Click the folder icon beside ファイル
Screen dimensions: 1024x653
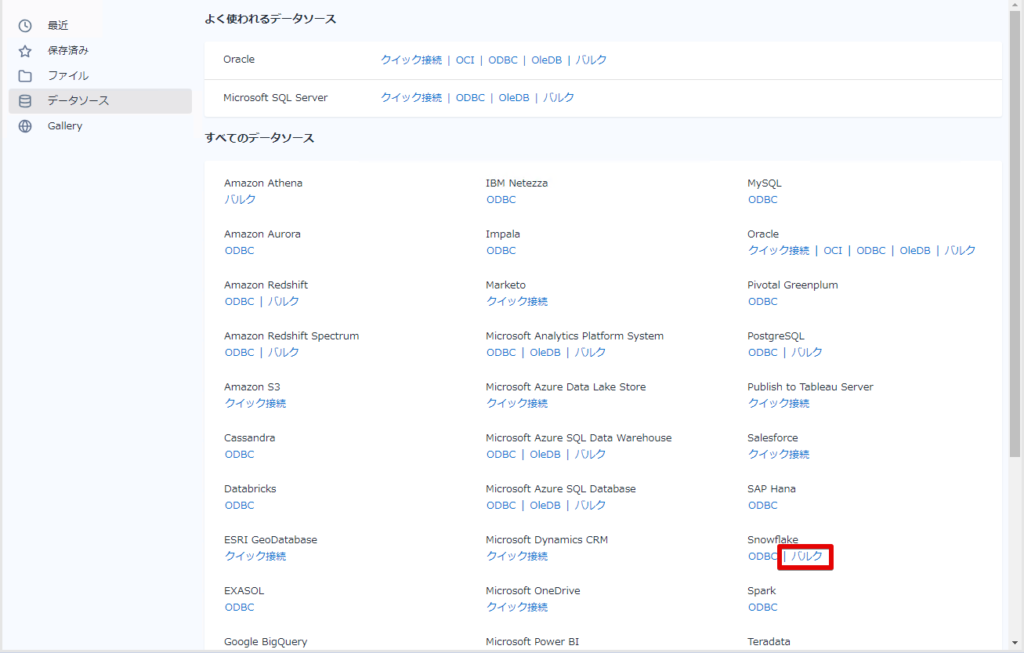pos(25,76)
